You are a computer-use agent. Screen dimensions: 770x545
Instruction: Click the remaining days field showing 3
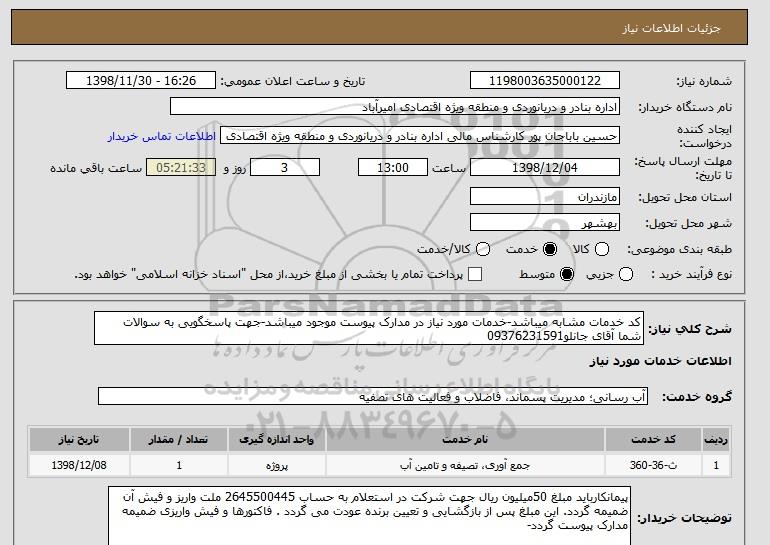point(285,167)
